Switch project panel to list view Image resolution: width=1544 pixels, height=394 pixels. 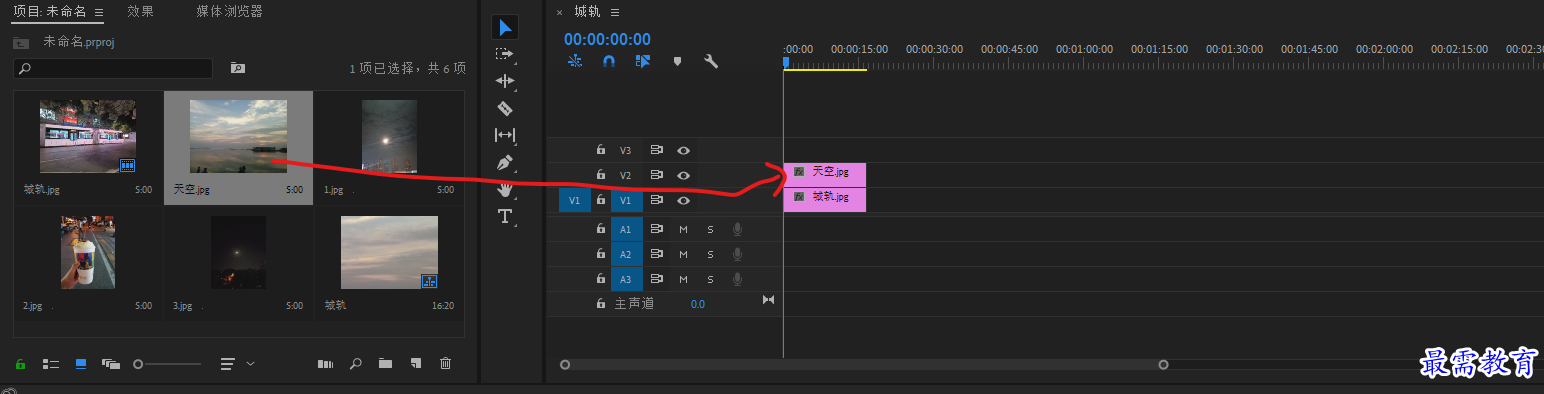coord(50,364)
